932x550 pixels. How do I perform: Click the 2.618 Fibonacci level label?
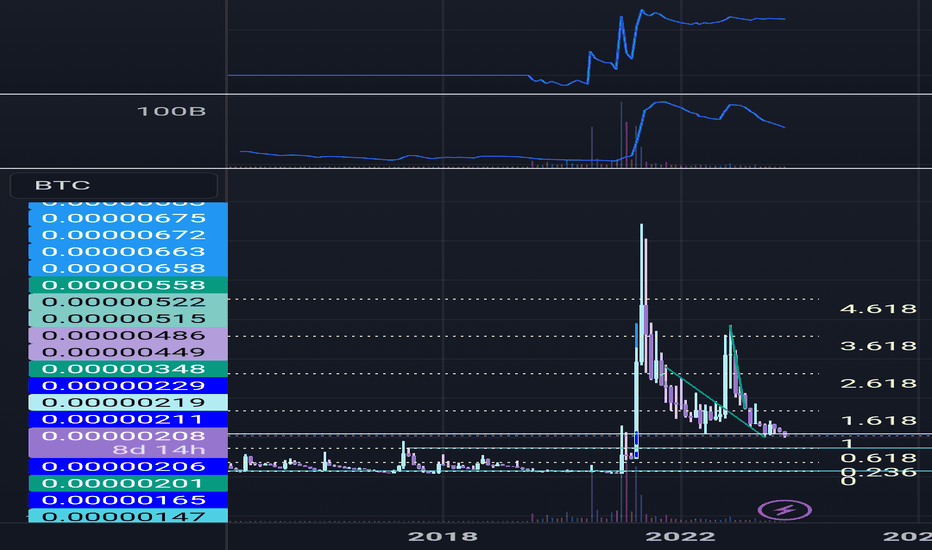point(878,384)
